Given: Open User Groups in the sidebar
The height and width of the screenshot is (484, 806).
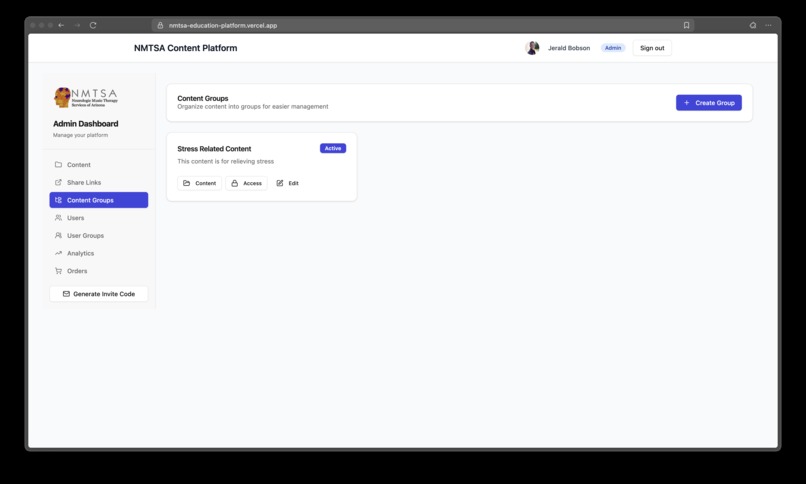Looking at the screenshot, I should 99,235.
